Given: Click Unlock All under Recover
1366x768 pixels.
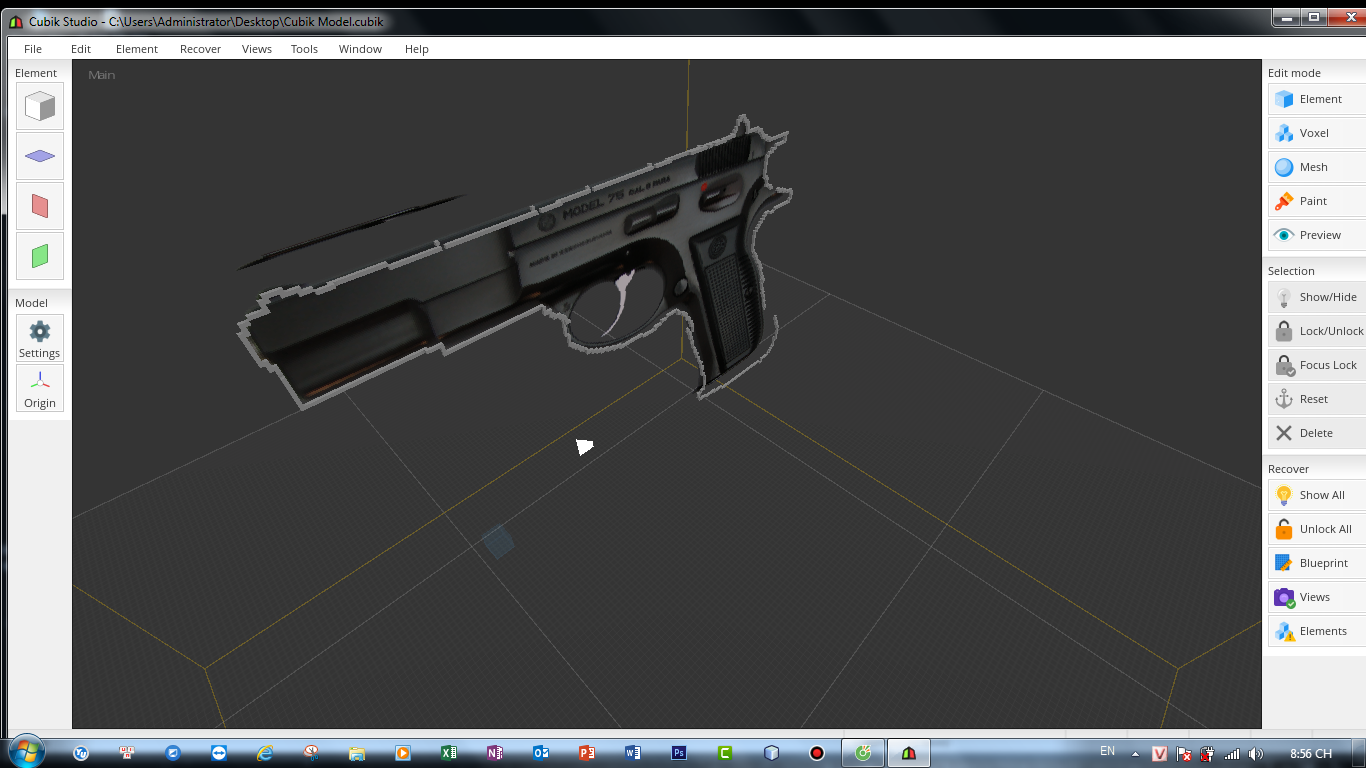Looking at the screenshot, I should click(1317, 529).
